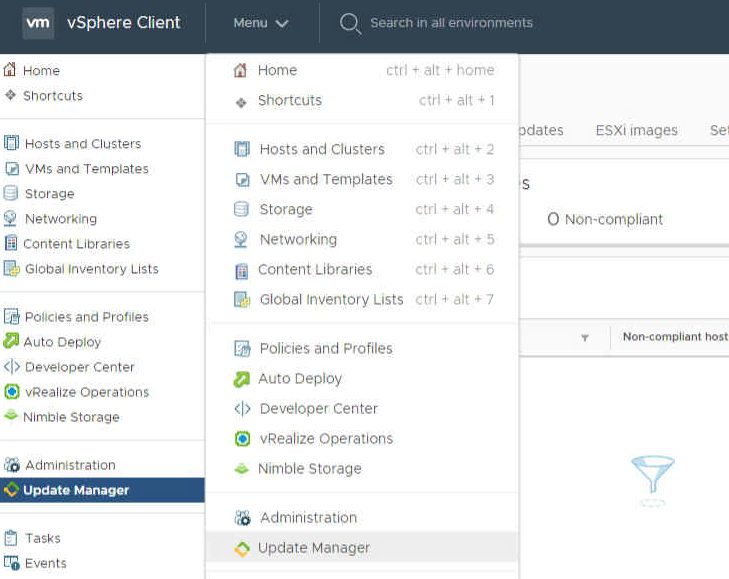Screen dimensions: 729x579
Task: Click the search magnifier icon
Action: tap(350, 23)
